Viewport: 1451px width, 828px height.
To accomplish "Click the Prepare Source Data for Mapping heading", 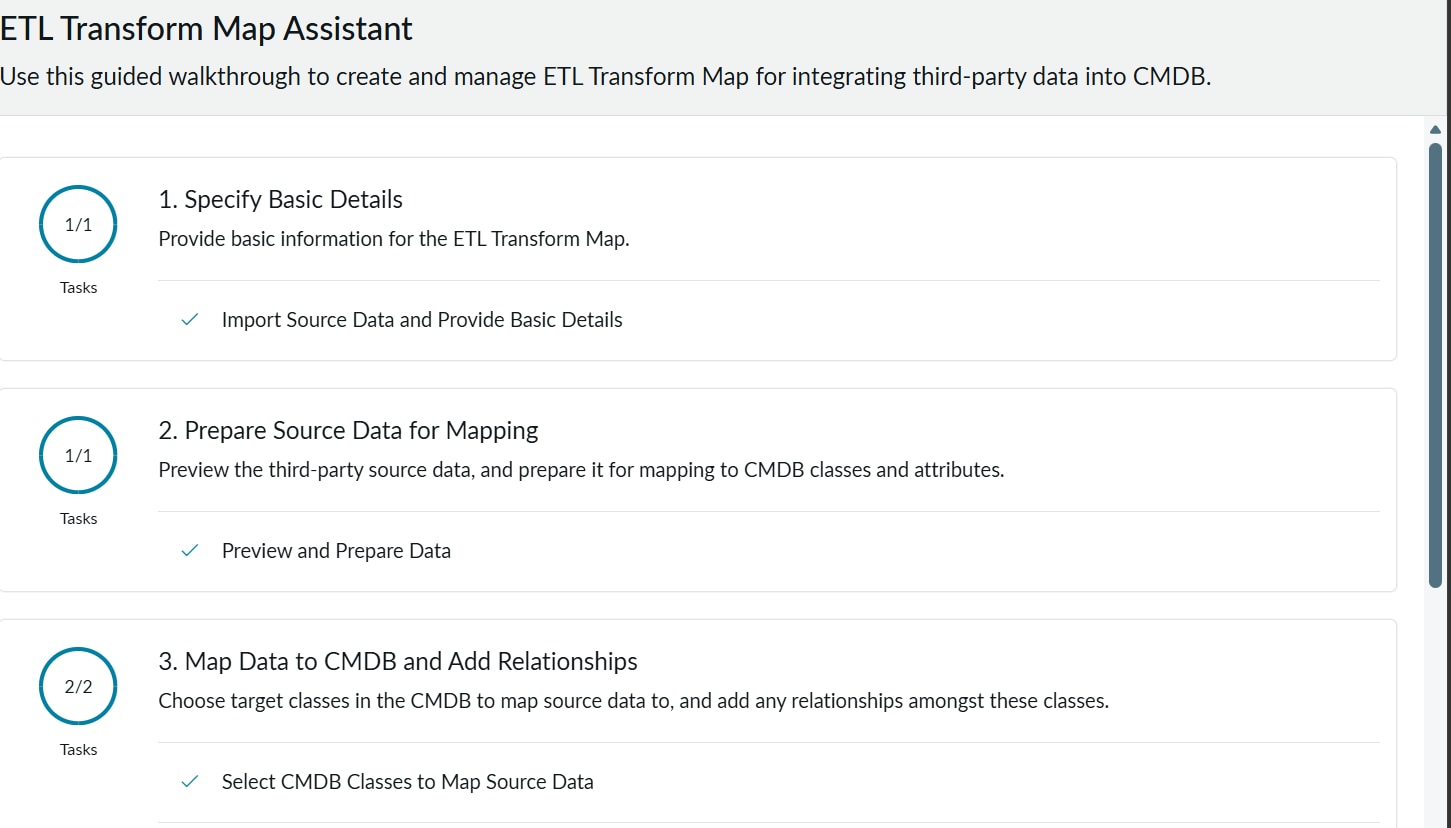I will click(348, 430).
